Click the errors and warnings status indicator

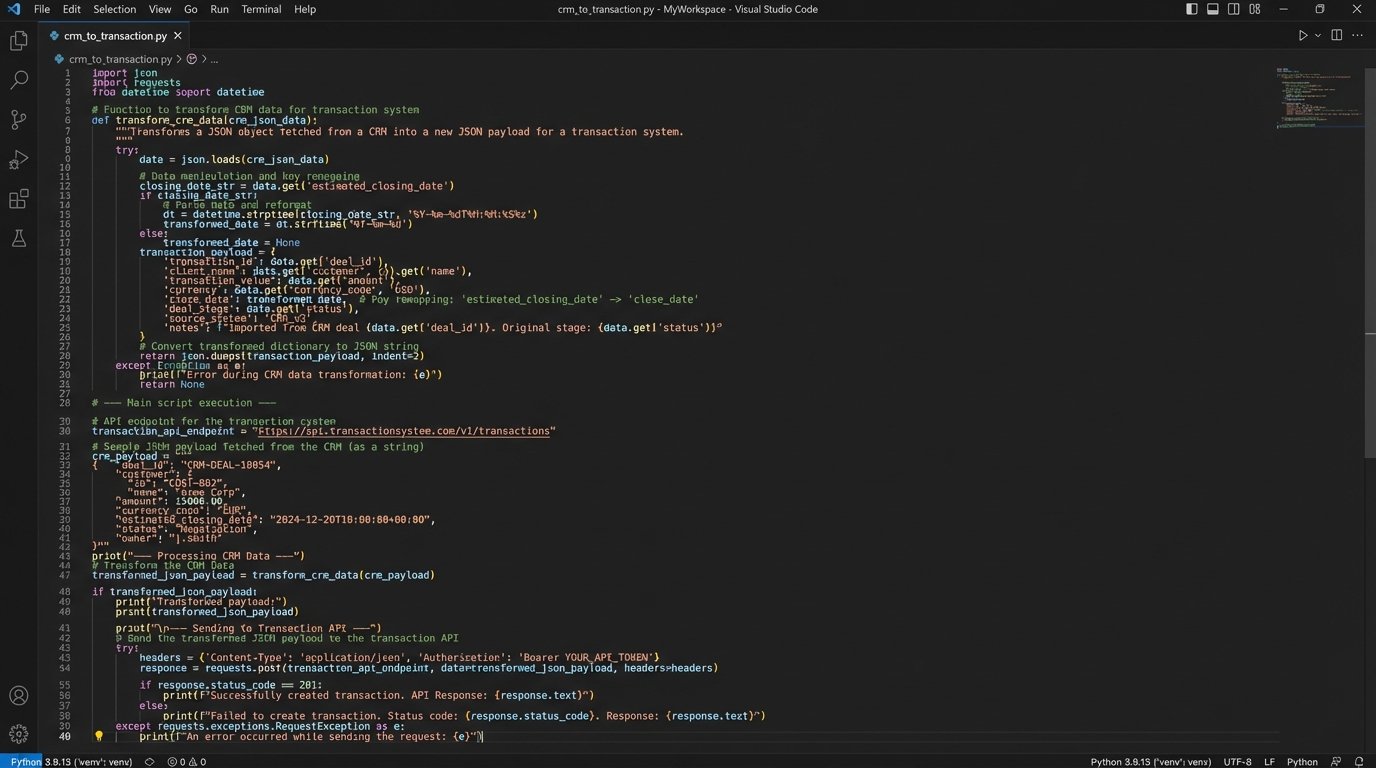pyautogui.click(x=186, y=762)
